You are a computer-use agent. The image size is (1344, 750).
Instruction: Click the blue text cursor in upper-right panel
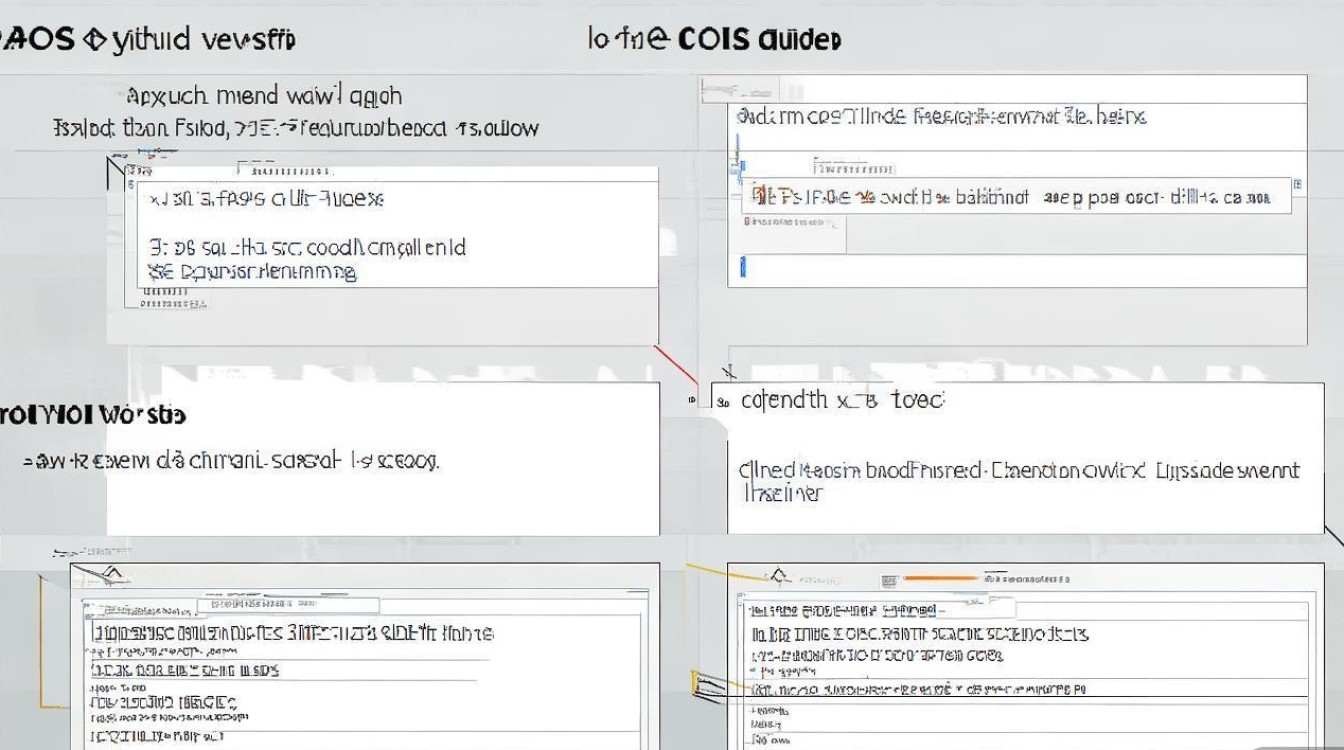point(742,267)
